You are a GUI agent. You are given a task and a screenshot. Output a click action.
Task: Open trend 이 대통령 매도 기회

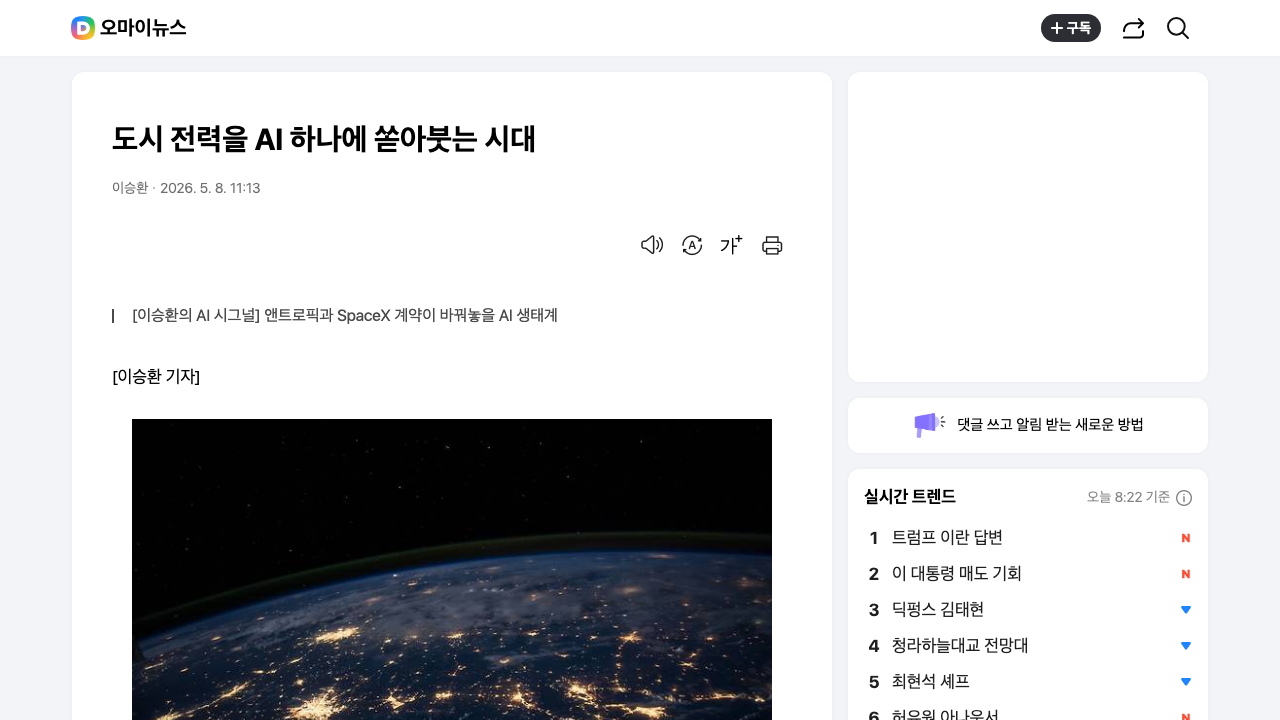pos(957,574)
